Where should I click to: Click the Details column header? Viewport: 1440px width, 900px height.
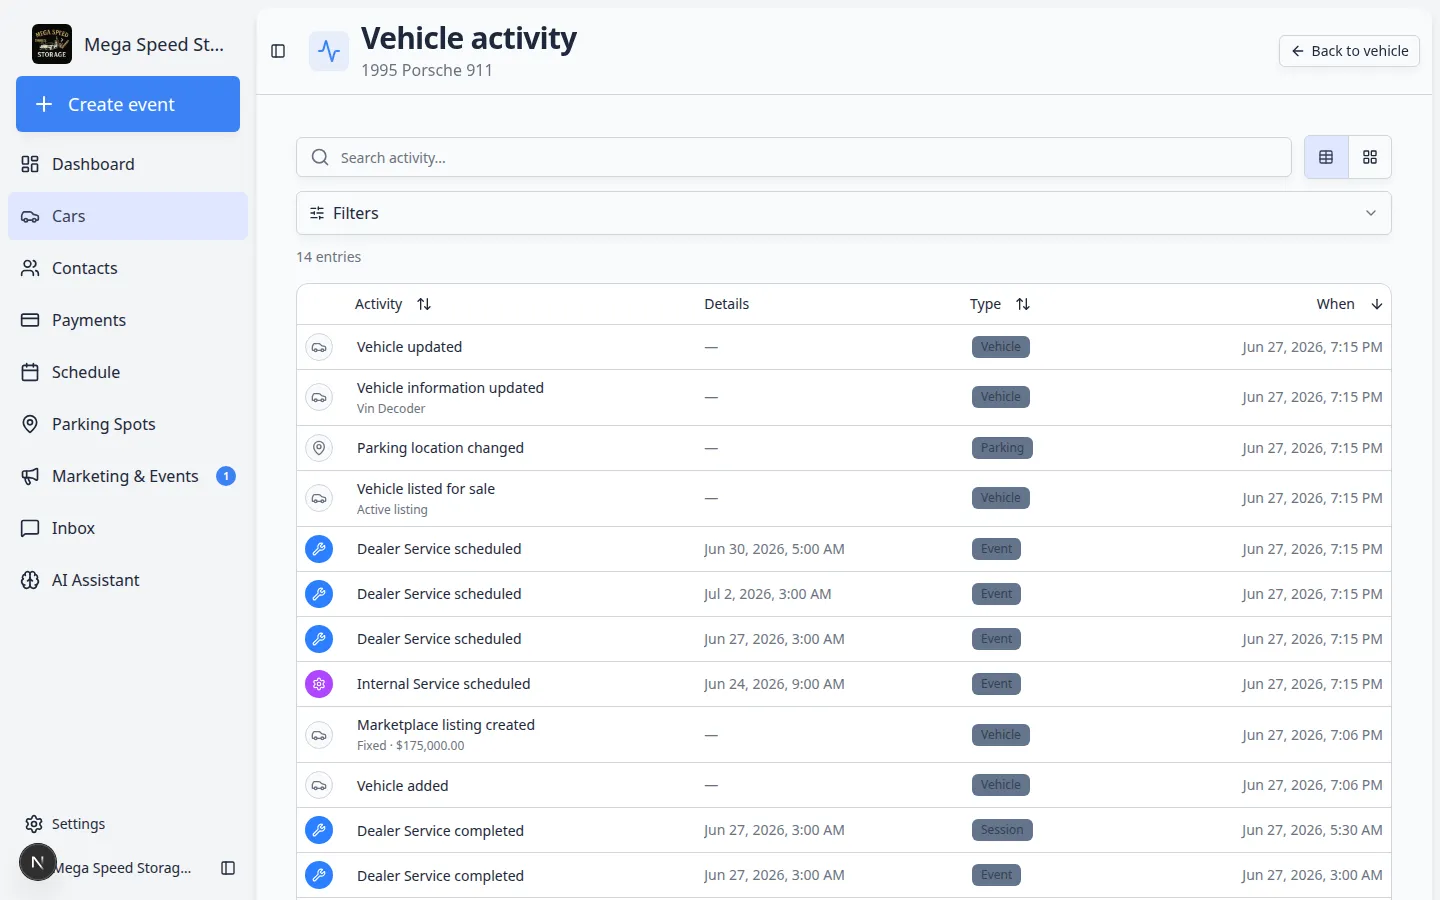point(726,304)
